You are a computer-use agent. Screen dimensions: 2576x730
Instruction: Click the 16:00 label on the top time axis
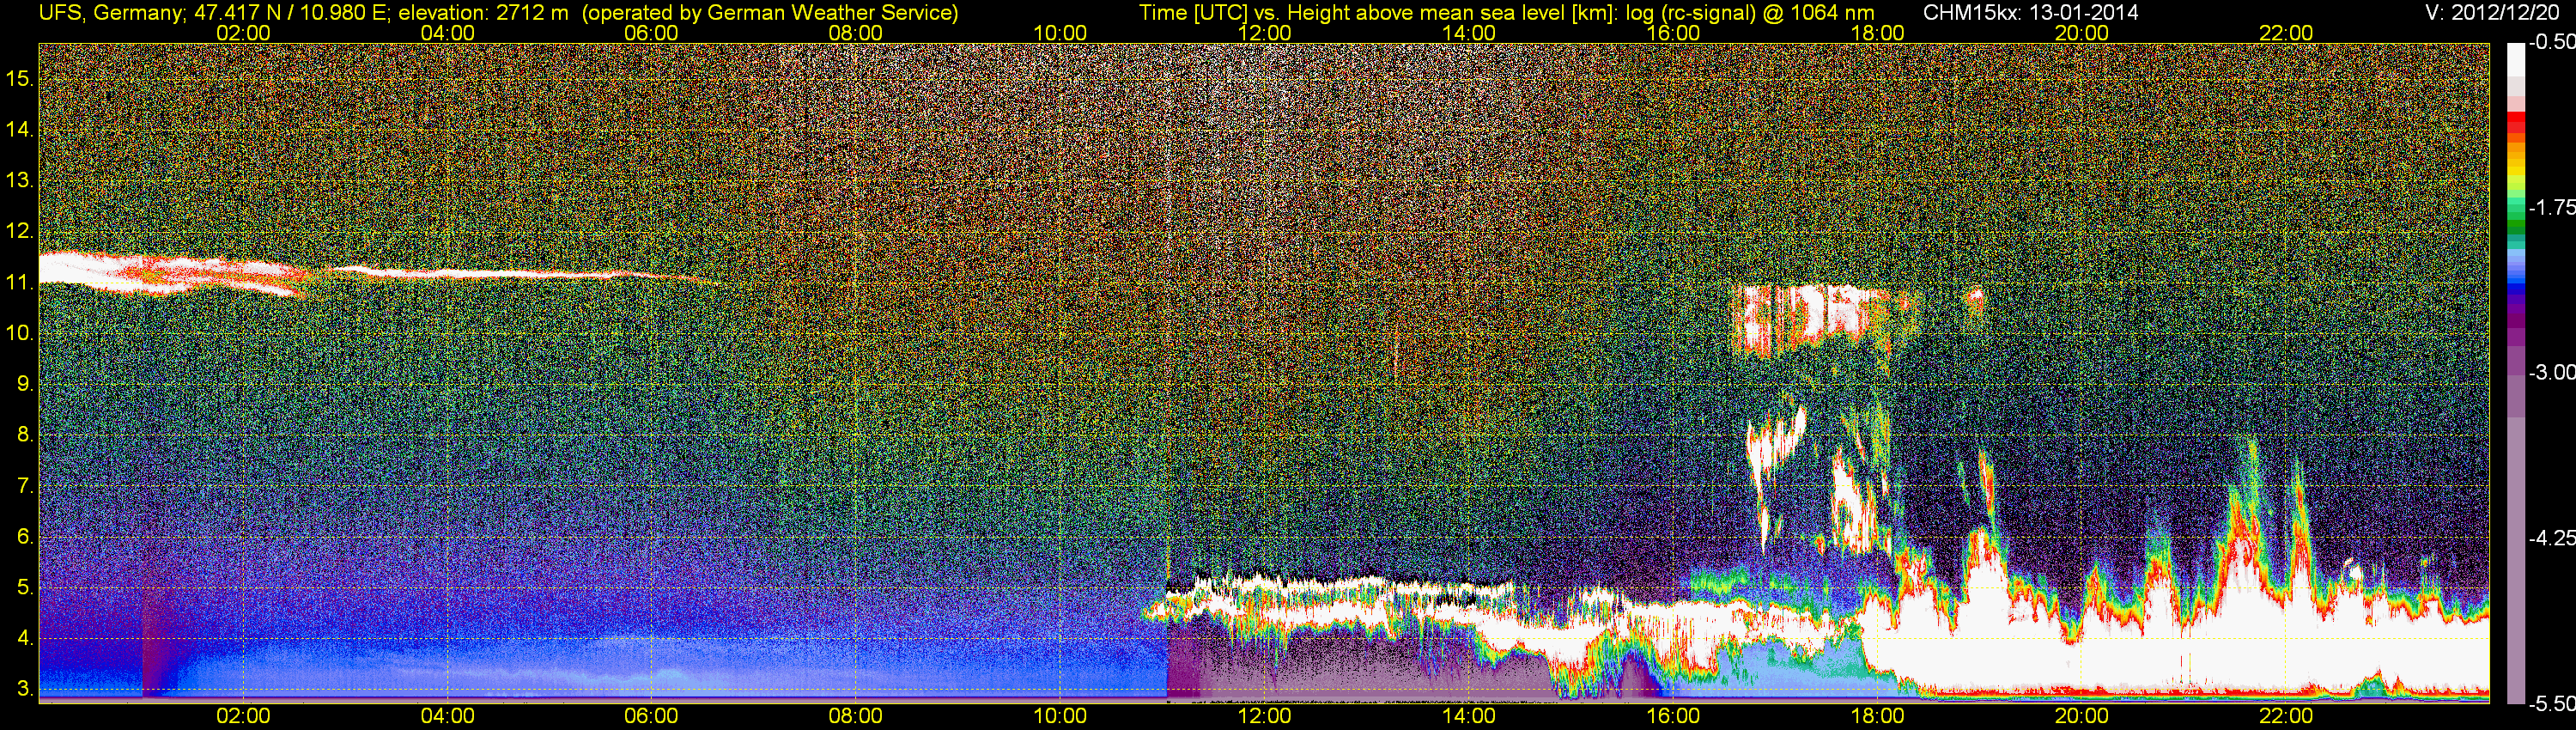(x=1673, y=33)
